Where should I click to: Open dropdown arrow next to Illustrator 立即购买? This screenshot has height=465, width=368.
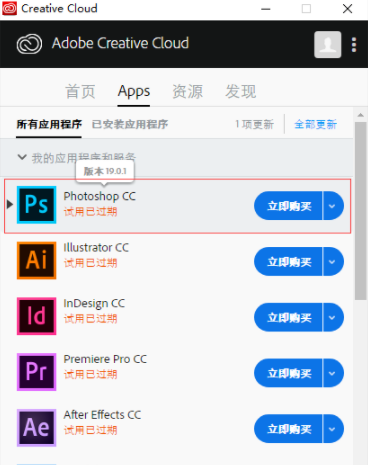coord(333,261)
